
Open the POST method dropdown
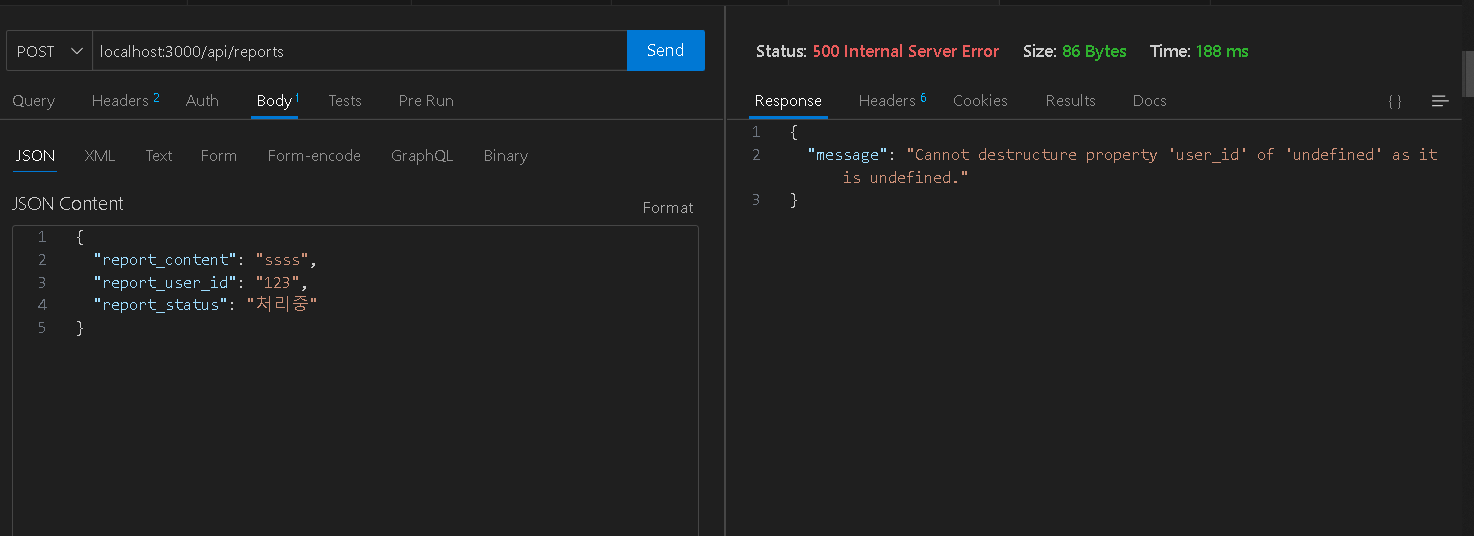pos(49,51)
